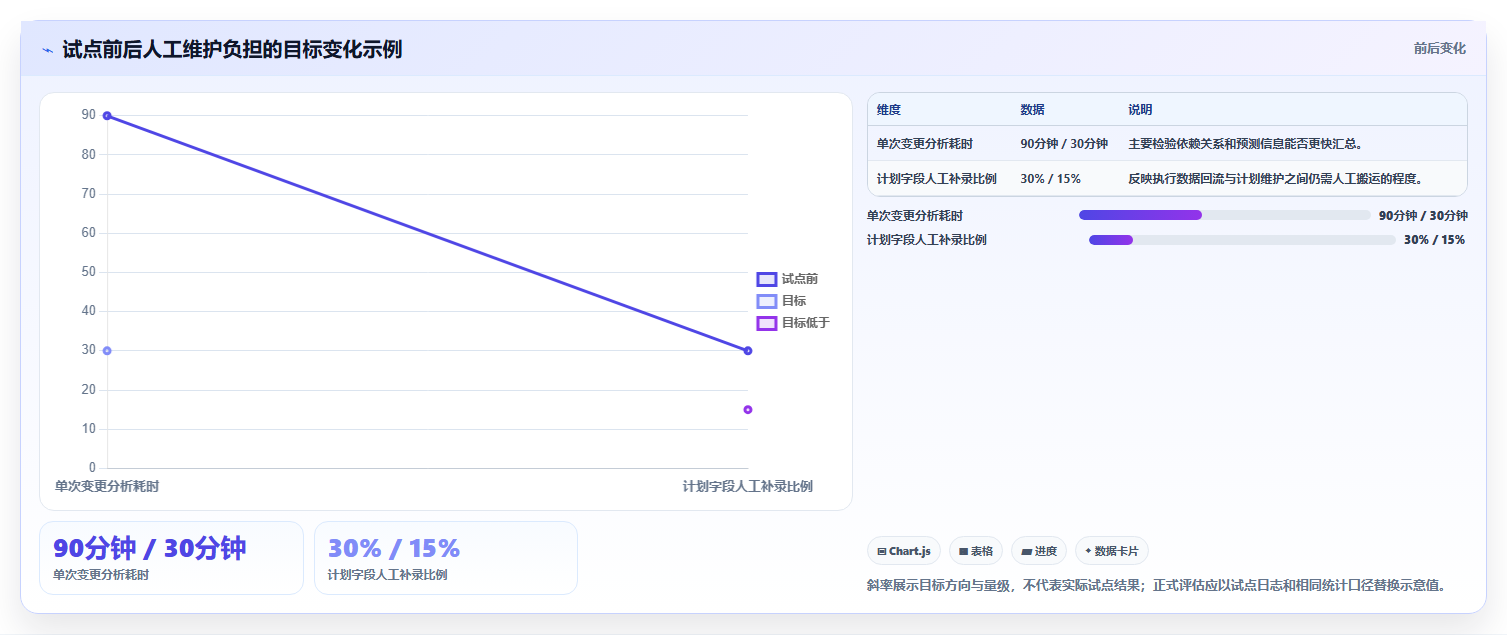Click the 单次变更分析耗时 progress bar
The image size is (1507, 635).
(1225, 215)
